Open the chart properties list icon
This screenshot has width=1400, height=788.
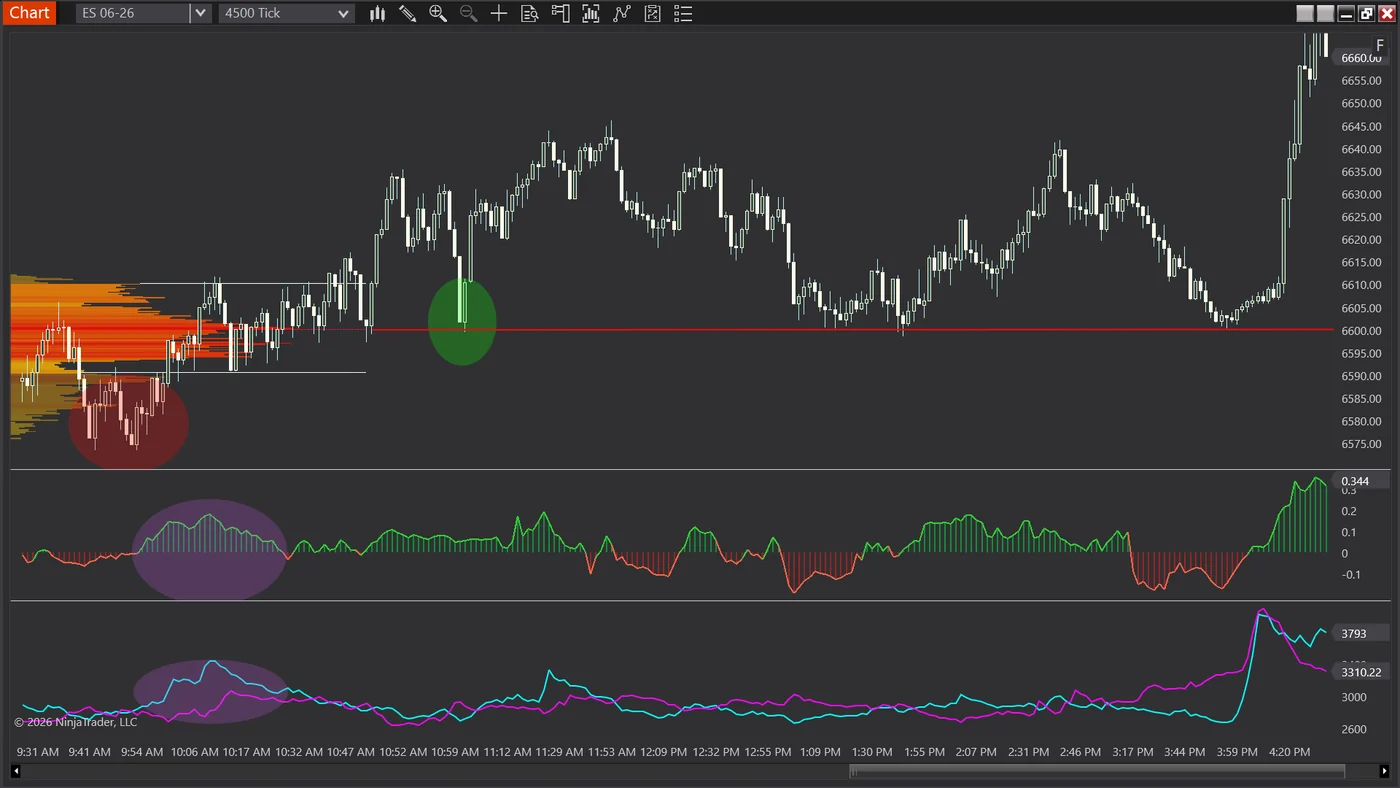(x=683, y=13)
